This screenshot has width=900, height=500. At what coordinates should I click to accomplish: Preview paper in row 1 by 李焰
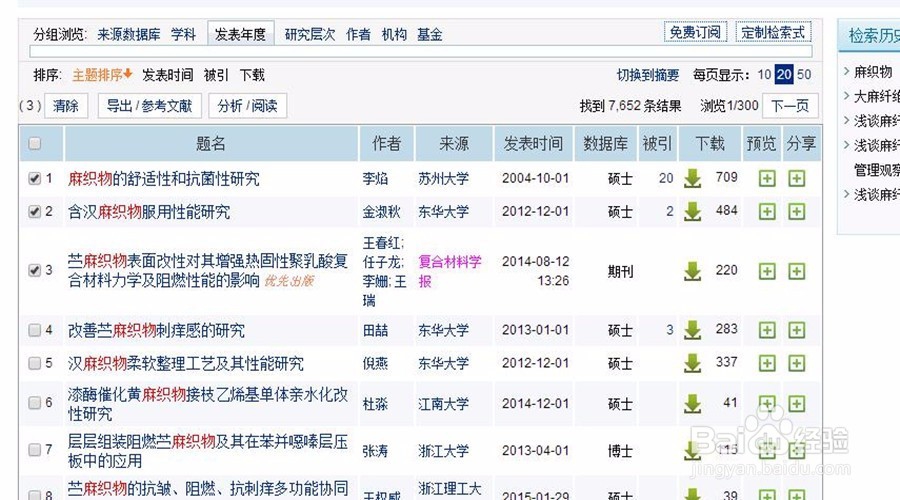click(767, 179)
